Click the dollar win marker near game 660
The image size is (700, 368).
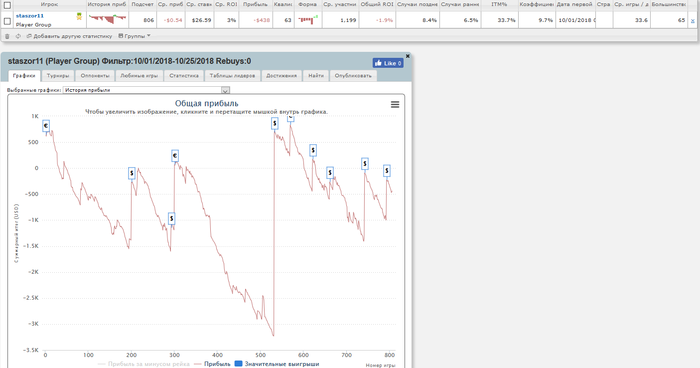(x=330, y=172)
